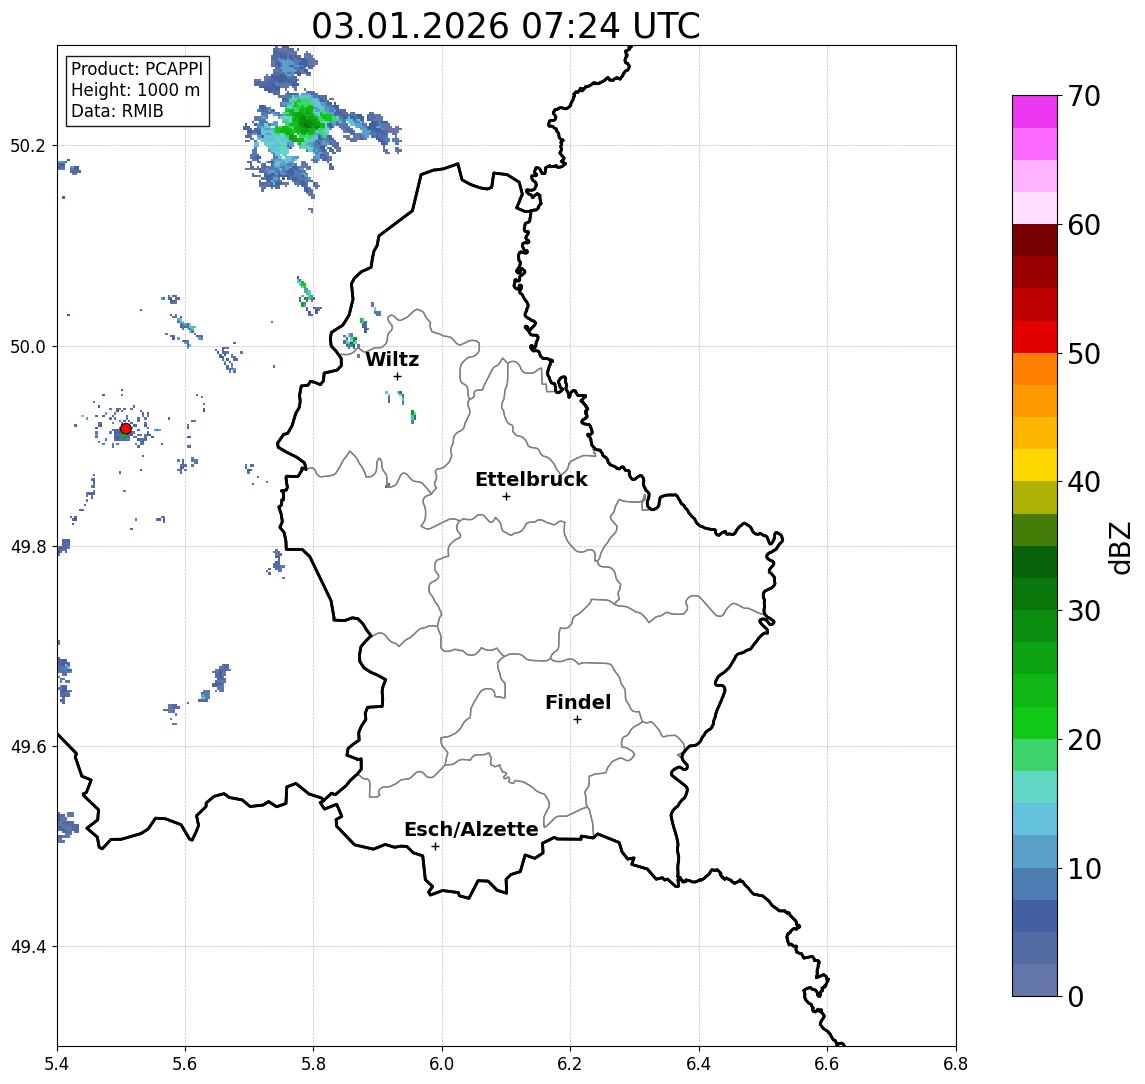Image resolution: width=1145 pixels, height=1084 pixels.
Task: Click the latitude tick label 49.8
Action: 28,546
